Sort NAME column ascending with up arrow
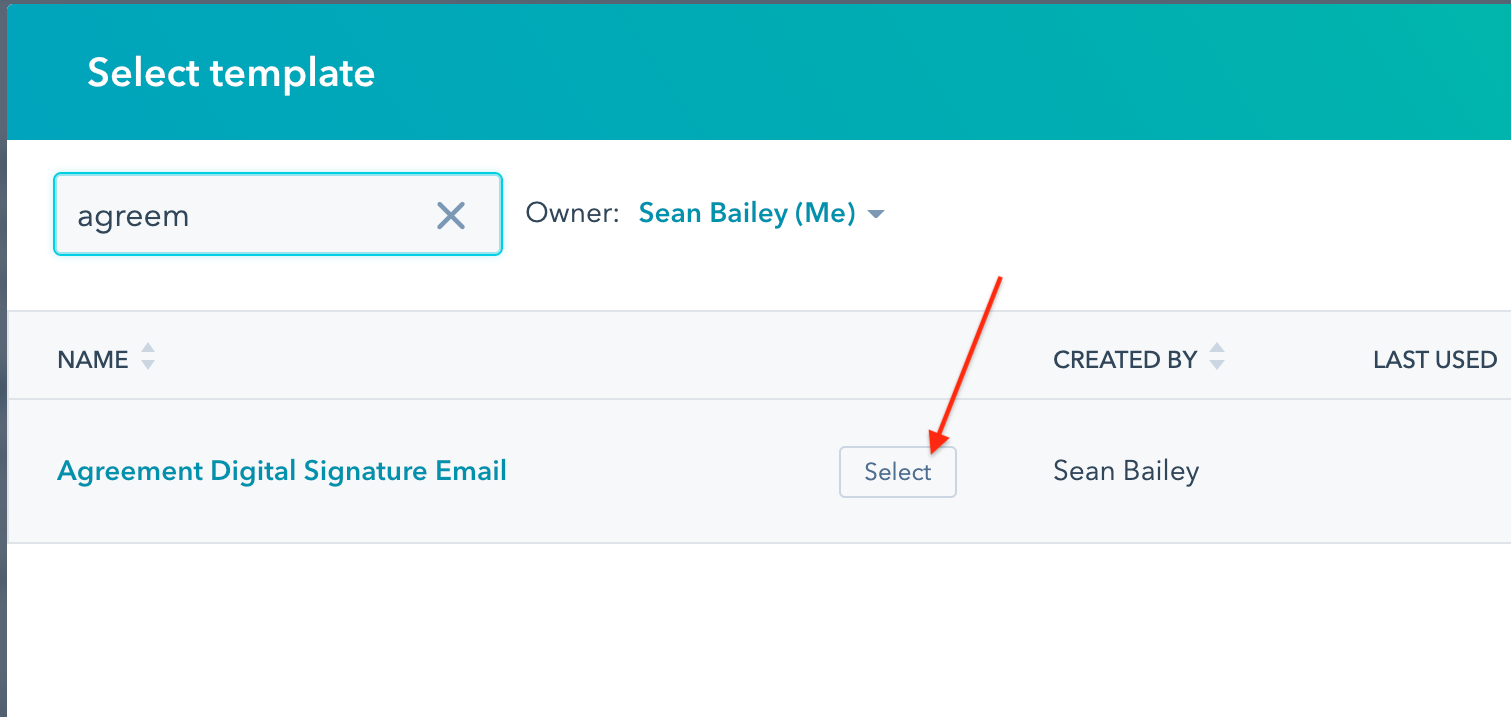 click(148, 349)
